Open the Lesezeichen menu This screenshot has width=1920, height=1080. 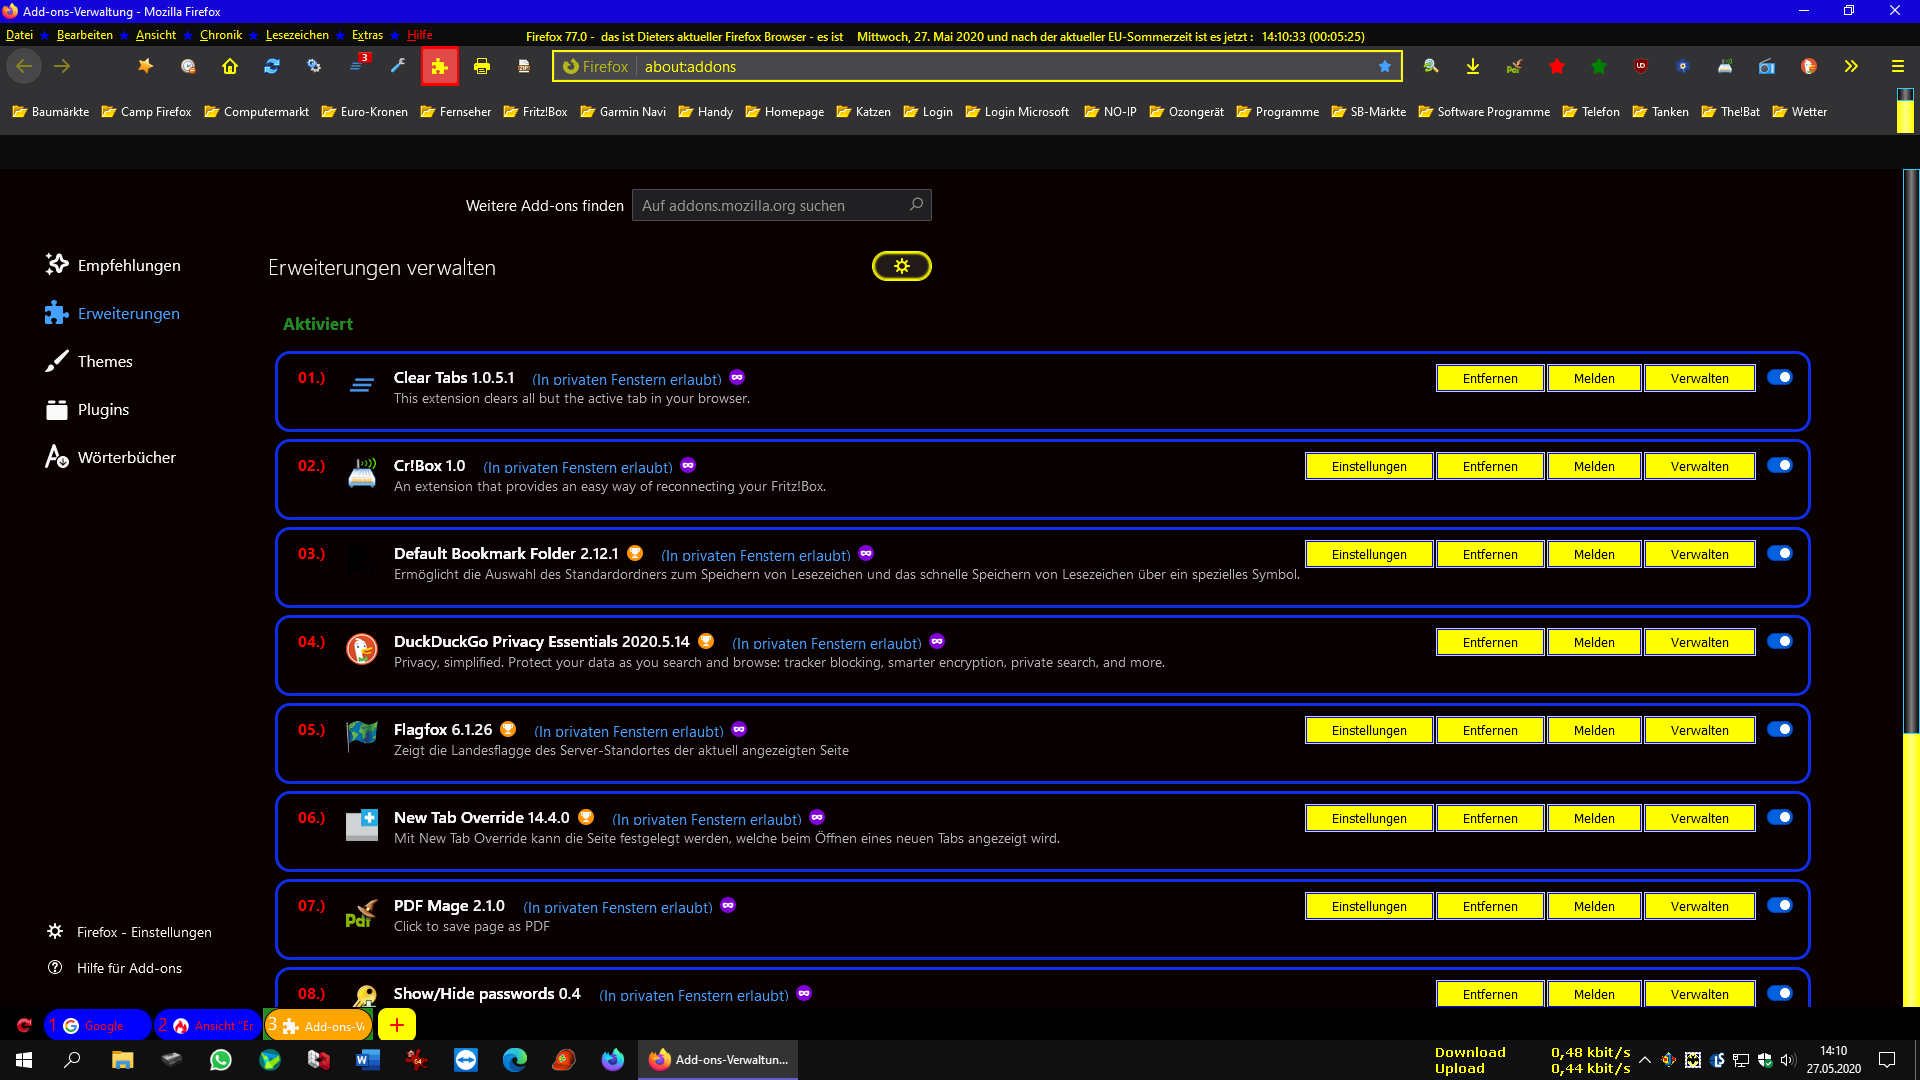pyautogui.click(x=297, y=35)
